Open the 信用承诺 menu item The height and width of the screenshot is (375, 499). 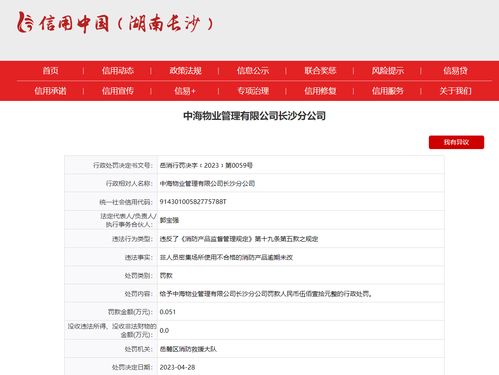coord(50,91)
